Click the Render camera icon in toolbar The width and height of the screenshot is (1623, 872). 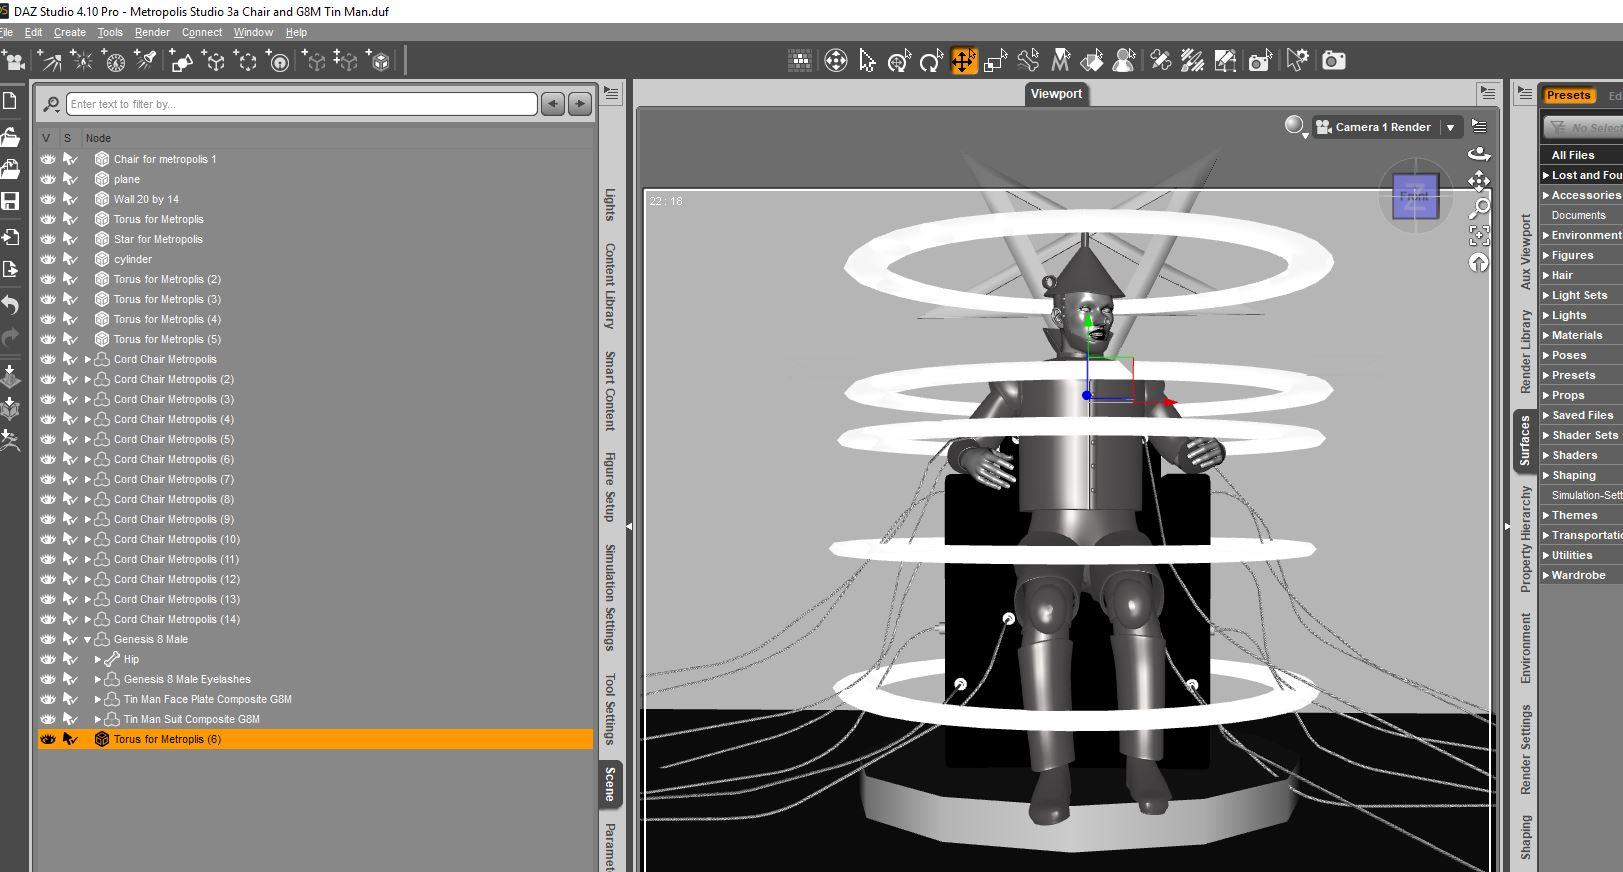click(x=1333, y=61)
